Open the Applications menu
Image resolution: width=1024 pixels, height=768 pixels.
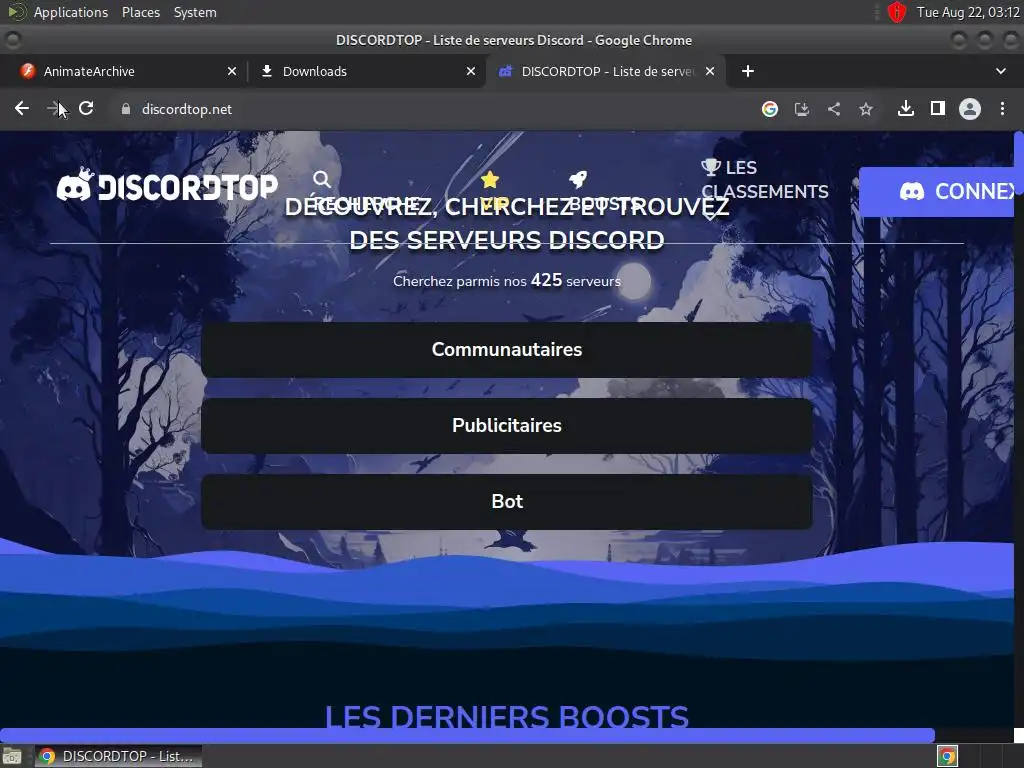point(71,12)
